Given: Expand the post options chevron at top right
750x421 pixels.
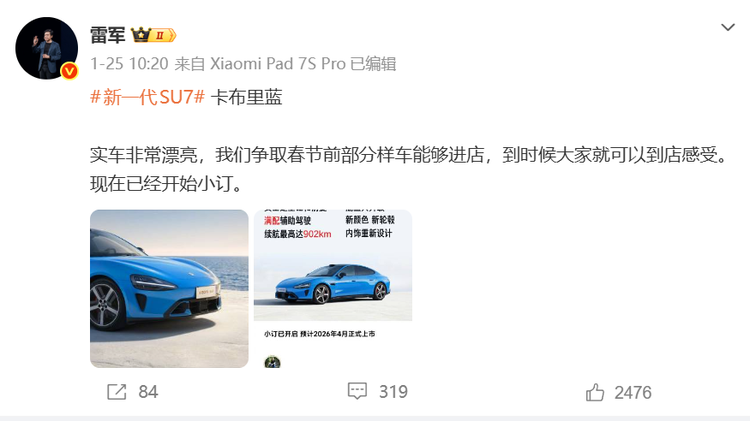Looking at the screenshot, I should (x=728, y=28).
